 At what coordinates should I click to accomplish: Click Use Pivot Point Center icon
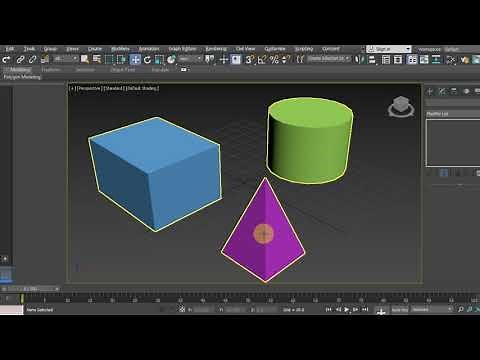point(210,60)
